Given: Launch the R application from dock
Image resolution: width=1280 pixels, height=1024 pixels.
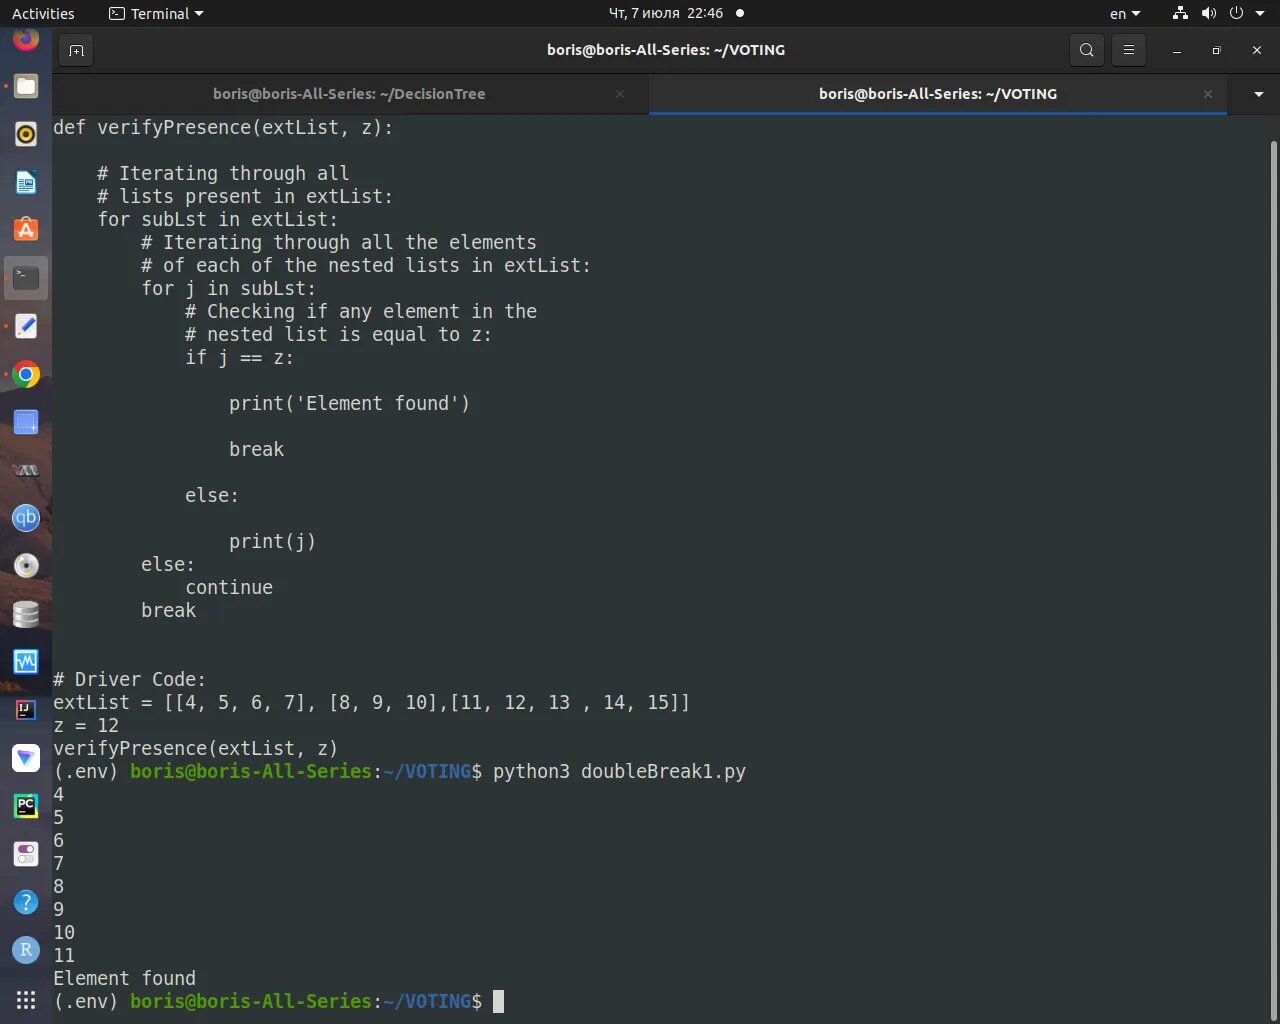Looking at the screenshot, I should [26, 950].
